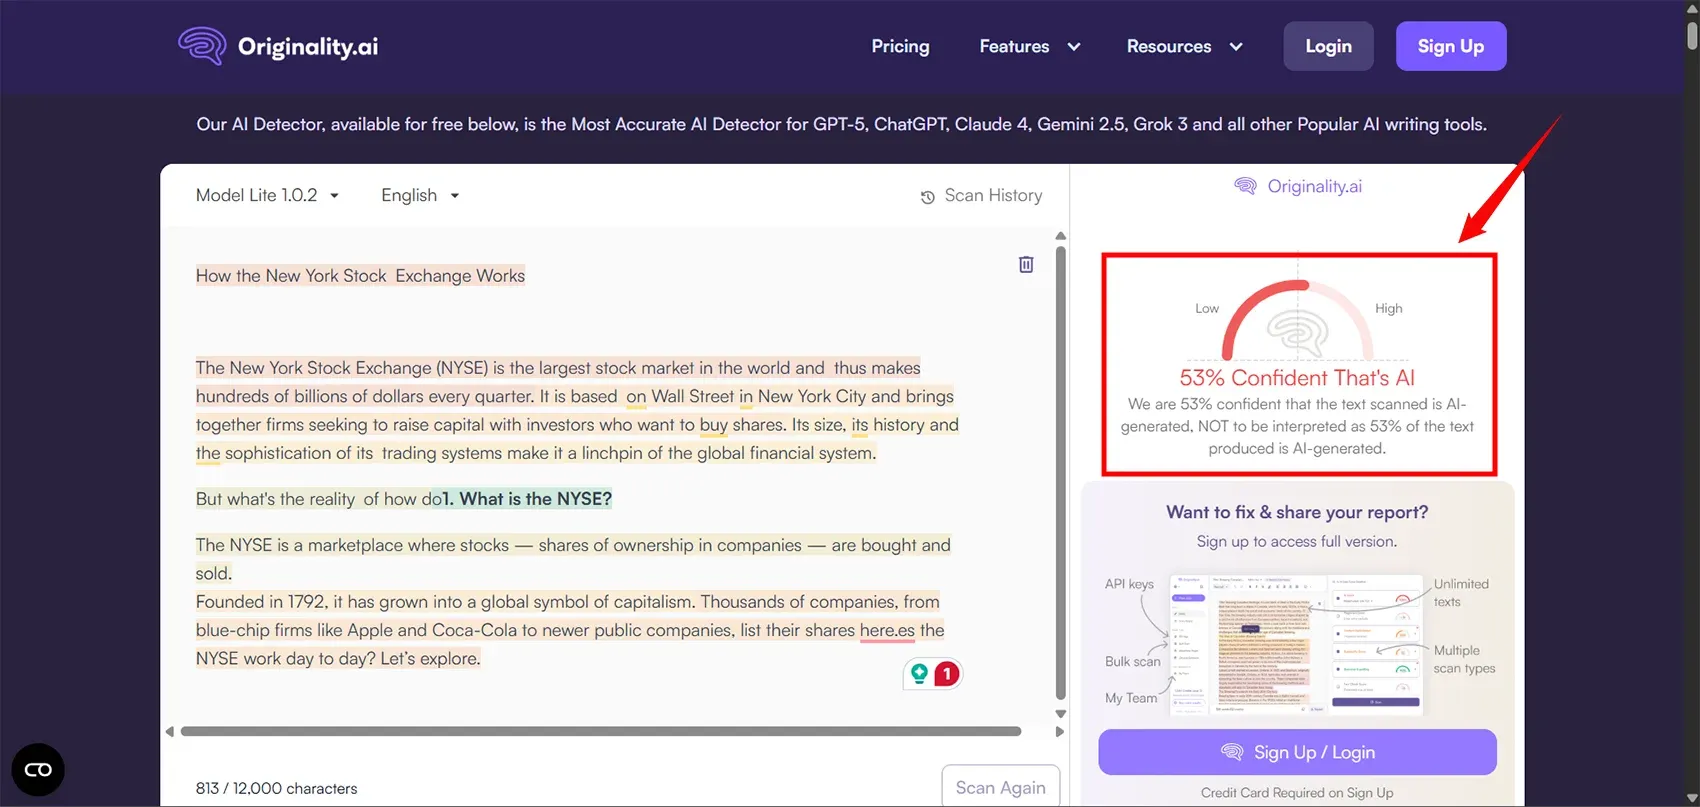
Task: Click the green Grammarly lightbulb icon
Action: click(x=919, y=674)
